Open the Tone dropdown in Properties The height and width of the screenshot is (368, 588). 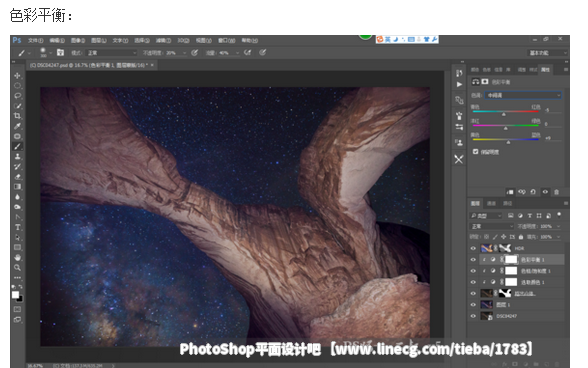tap(524, 95)
